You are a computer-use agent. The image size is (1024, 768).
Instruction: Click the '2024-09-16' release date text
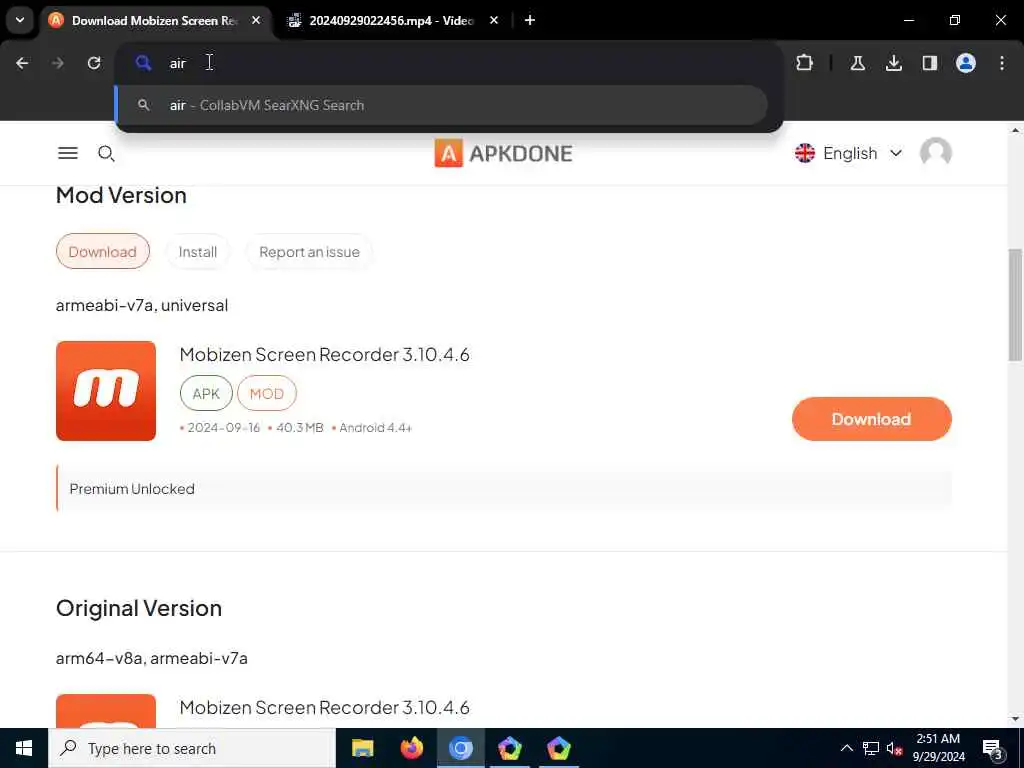coord(223,428)
